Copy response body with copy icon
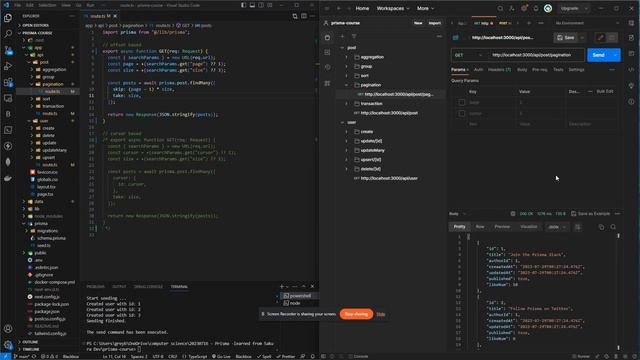 (x=601, y=227)
